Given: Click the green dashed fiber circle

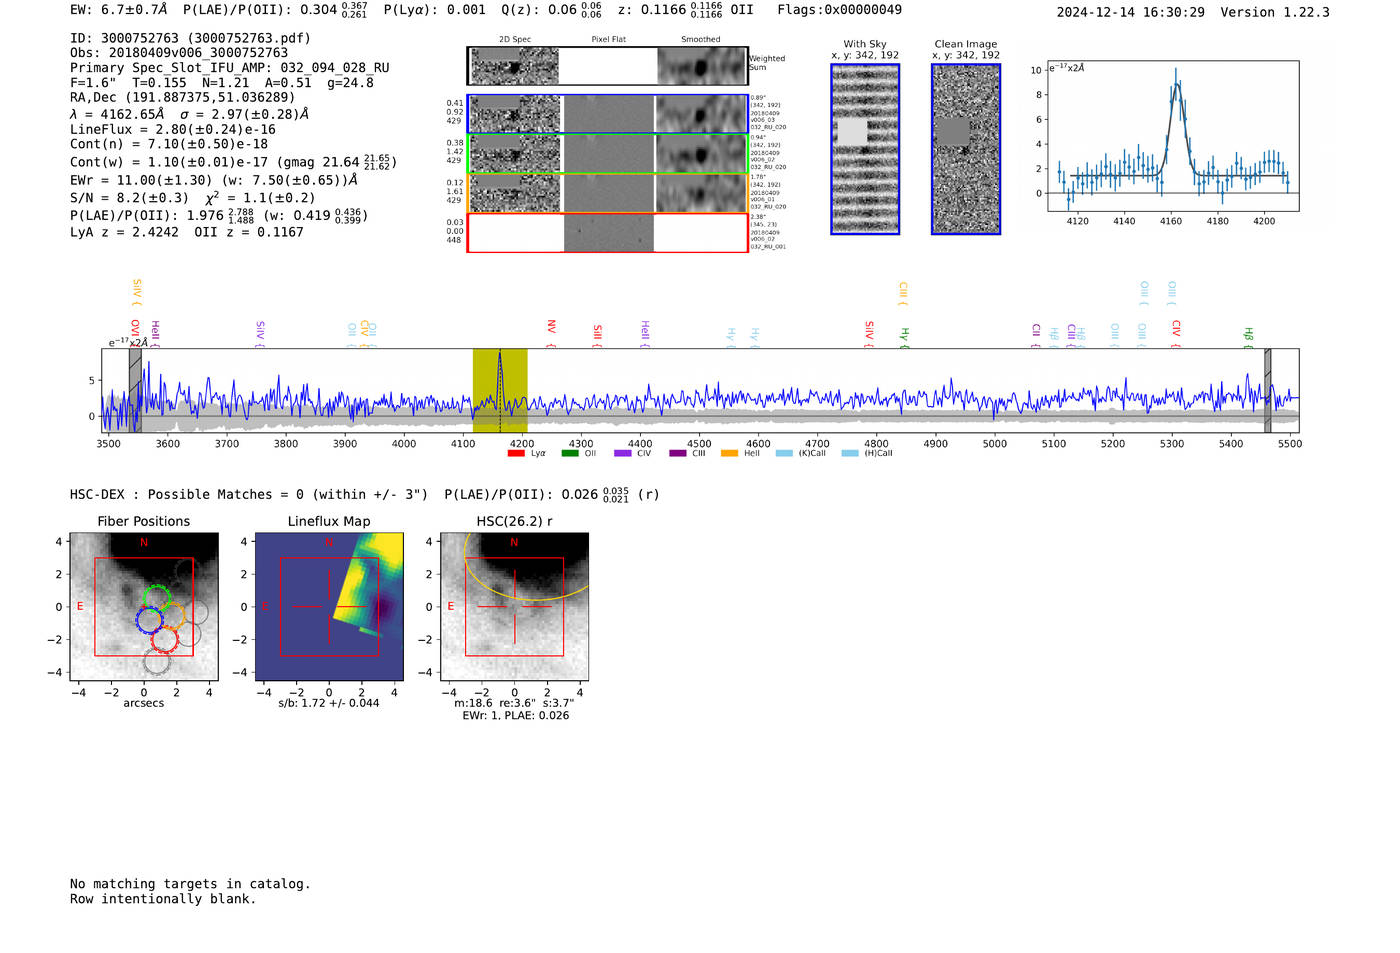Looking at the screenshot, I should coord(156,600).
